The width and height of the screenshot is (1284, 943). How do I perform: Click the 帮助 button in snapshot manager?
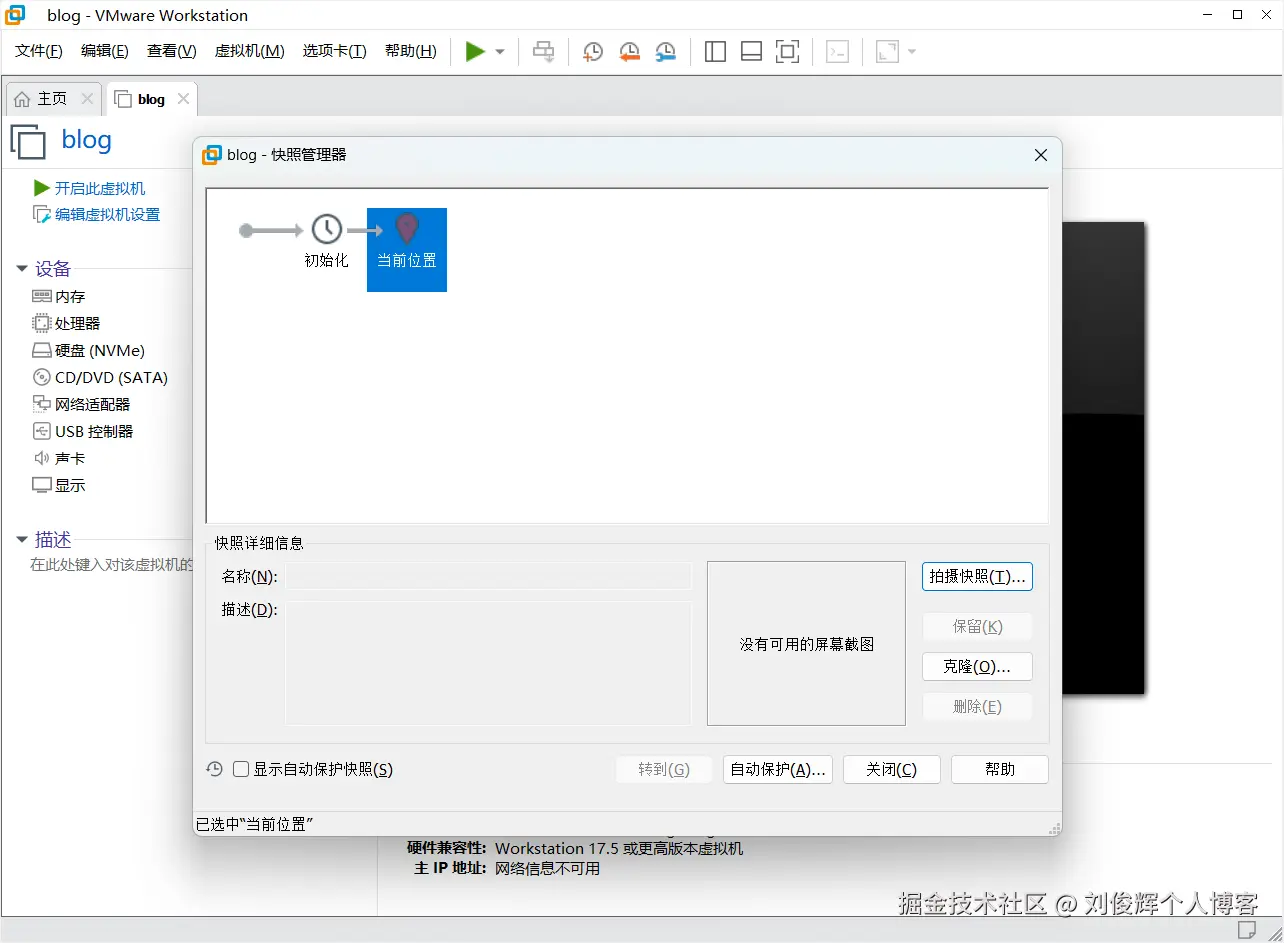(x=1000, y=769)
